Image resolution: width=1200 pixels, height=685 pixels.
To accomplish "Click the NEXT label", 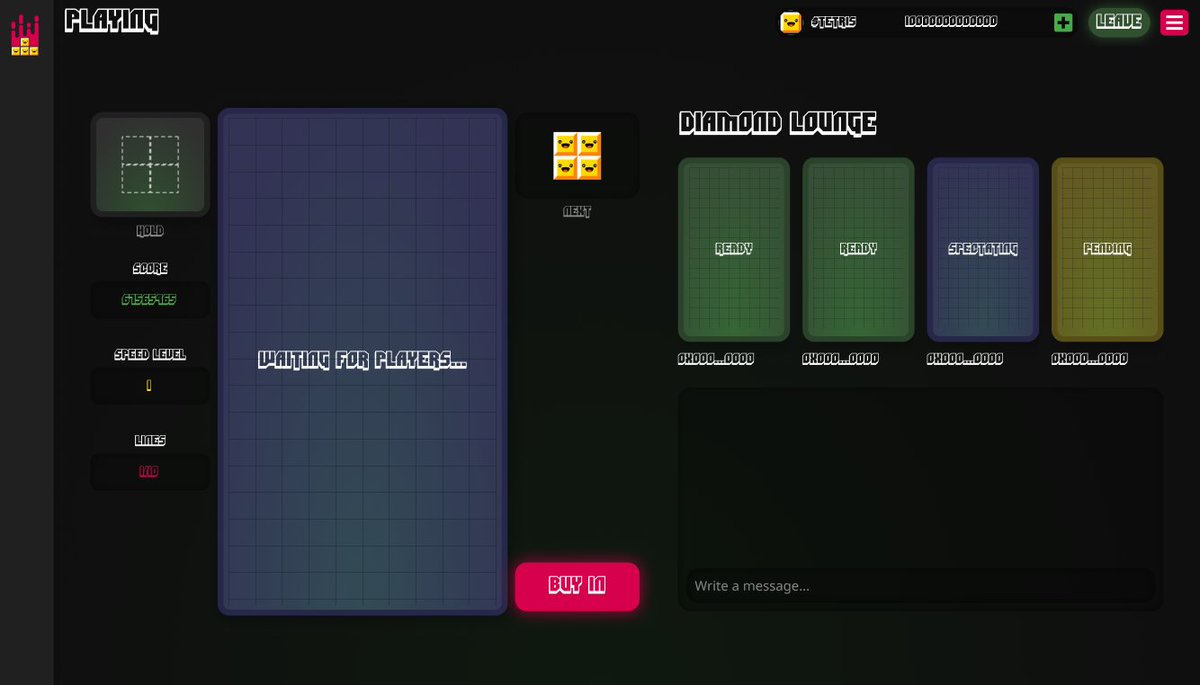I will [x=577, y=212].
